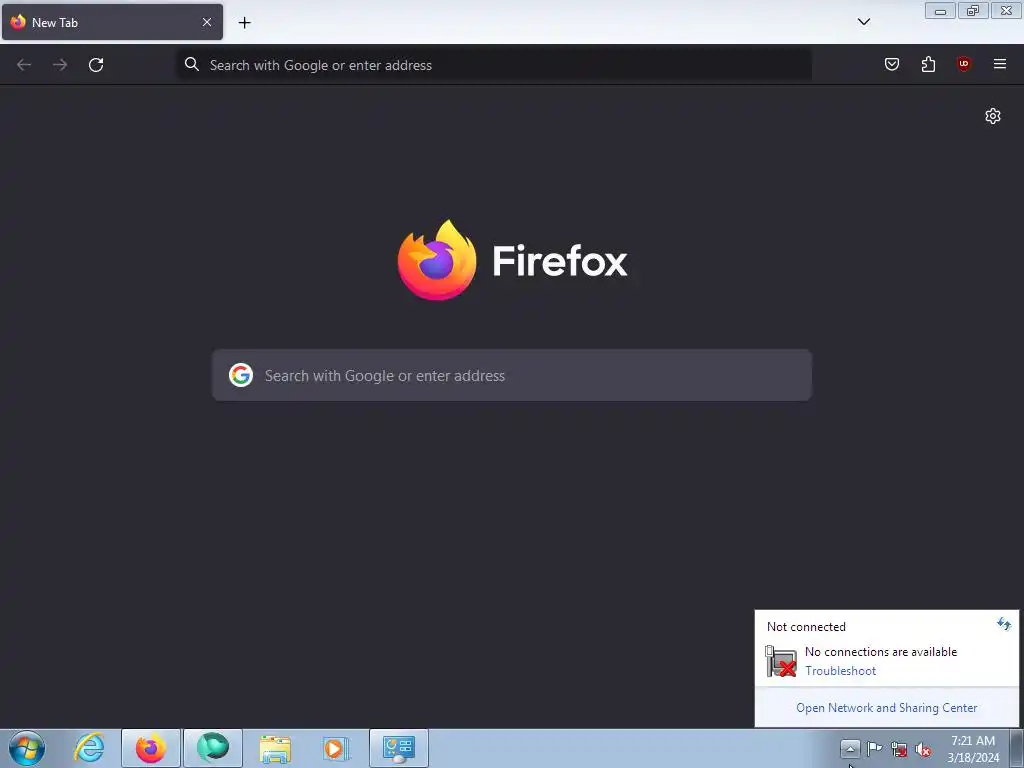
Task: Click the Show desktop strip
Action: [x=1017, y=748]
